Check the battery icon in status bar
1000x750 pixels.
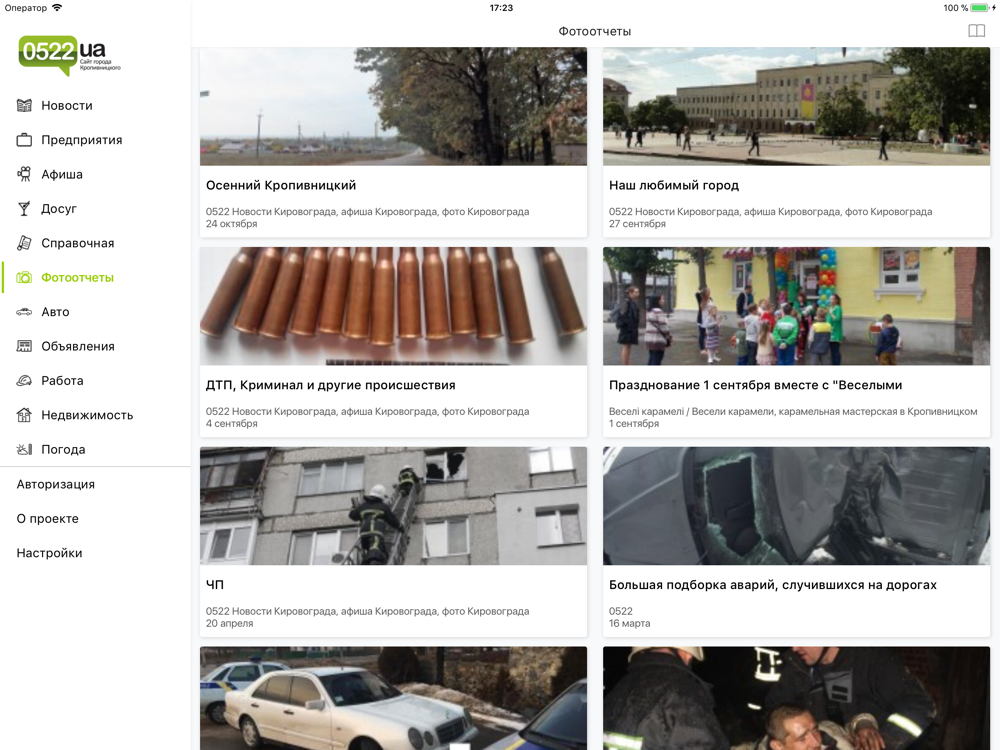click(981, 8)
